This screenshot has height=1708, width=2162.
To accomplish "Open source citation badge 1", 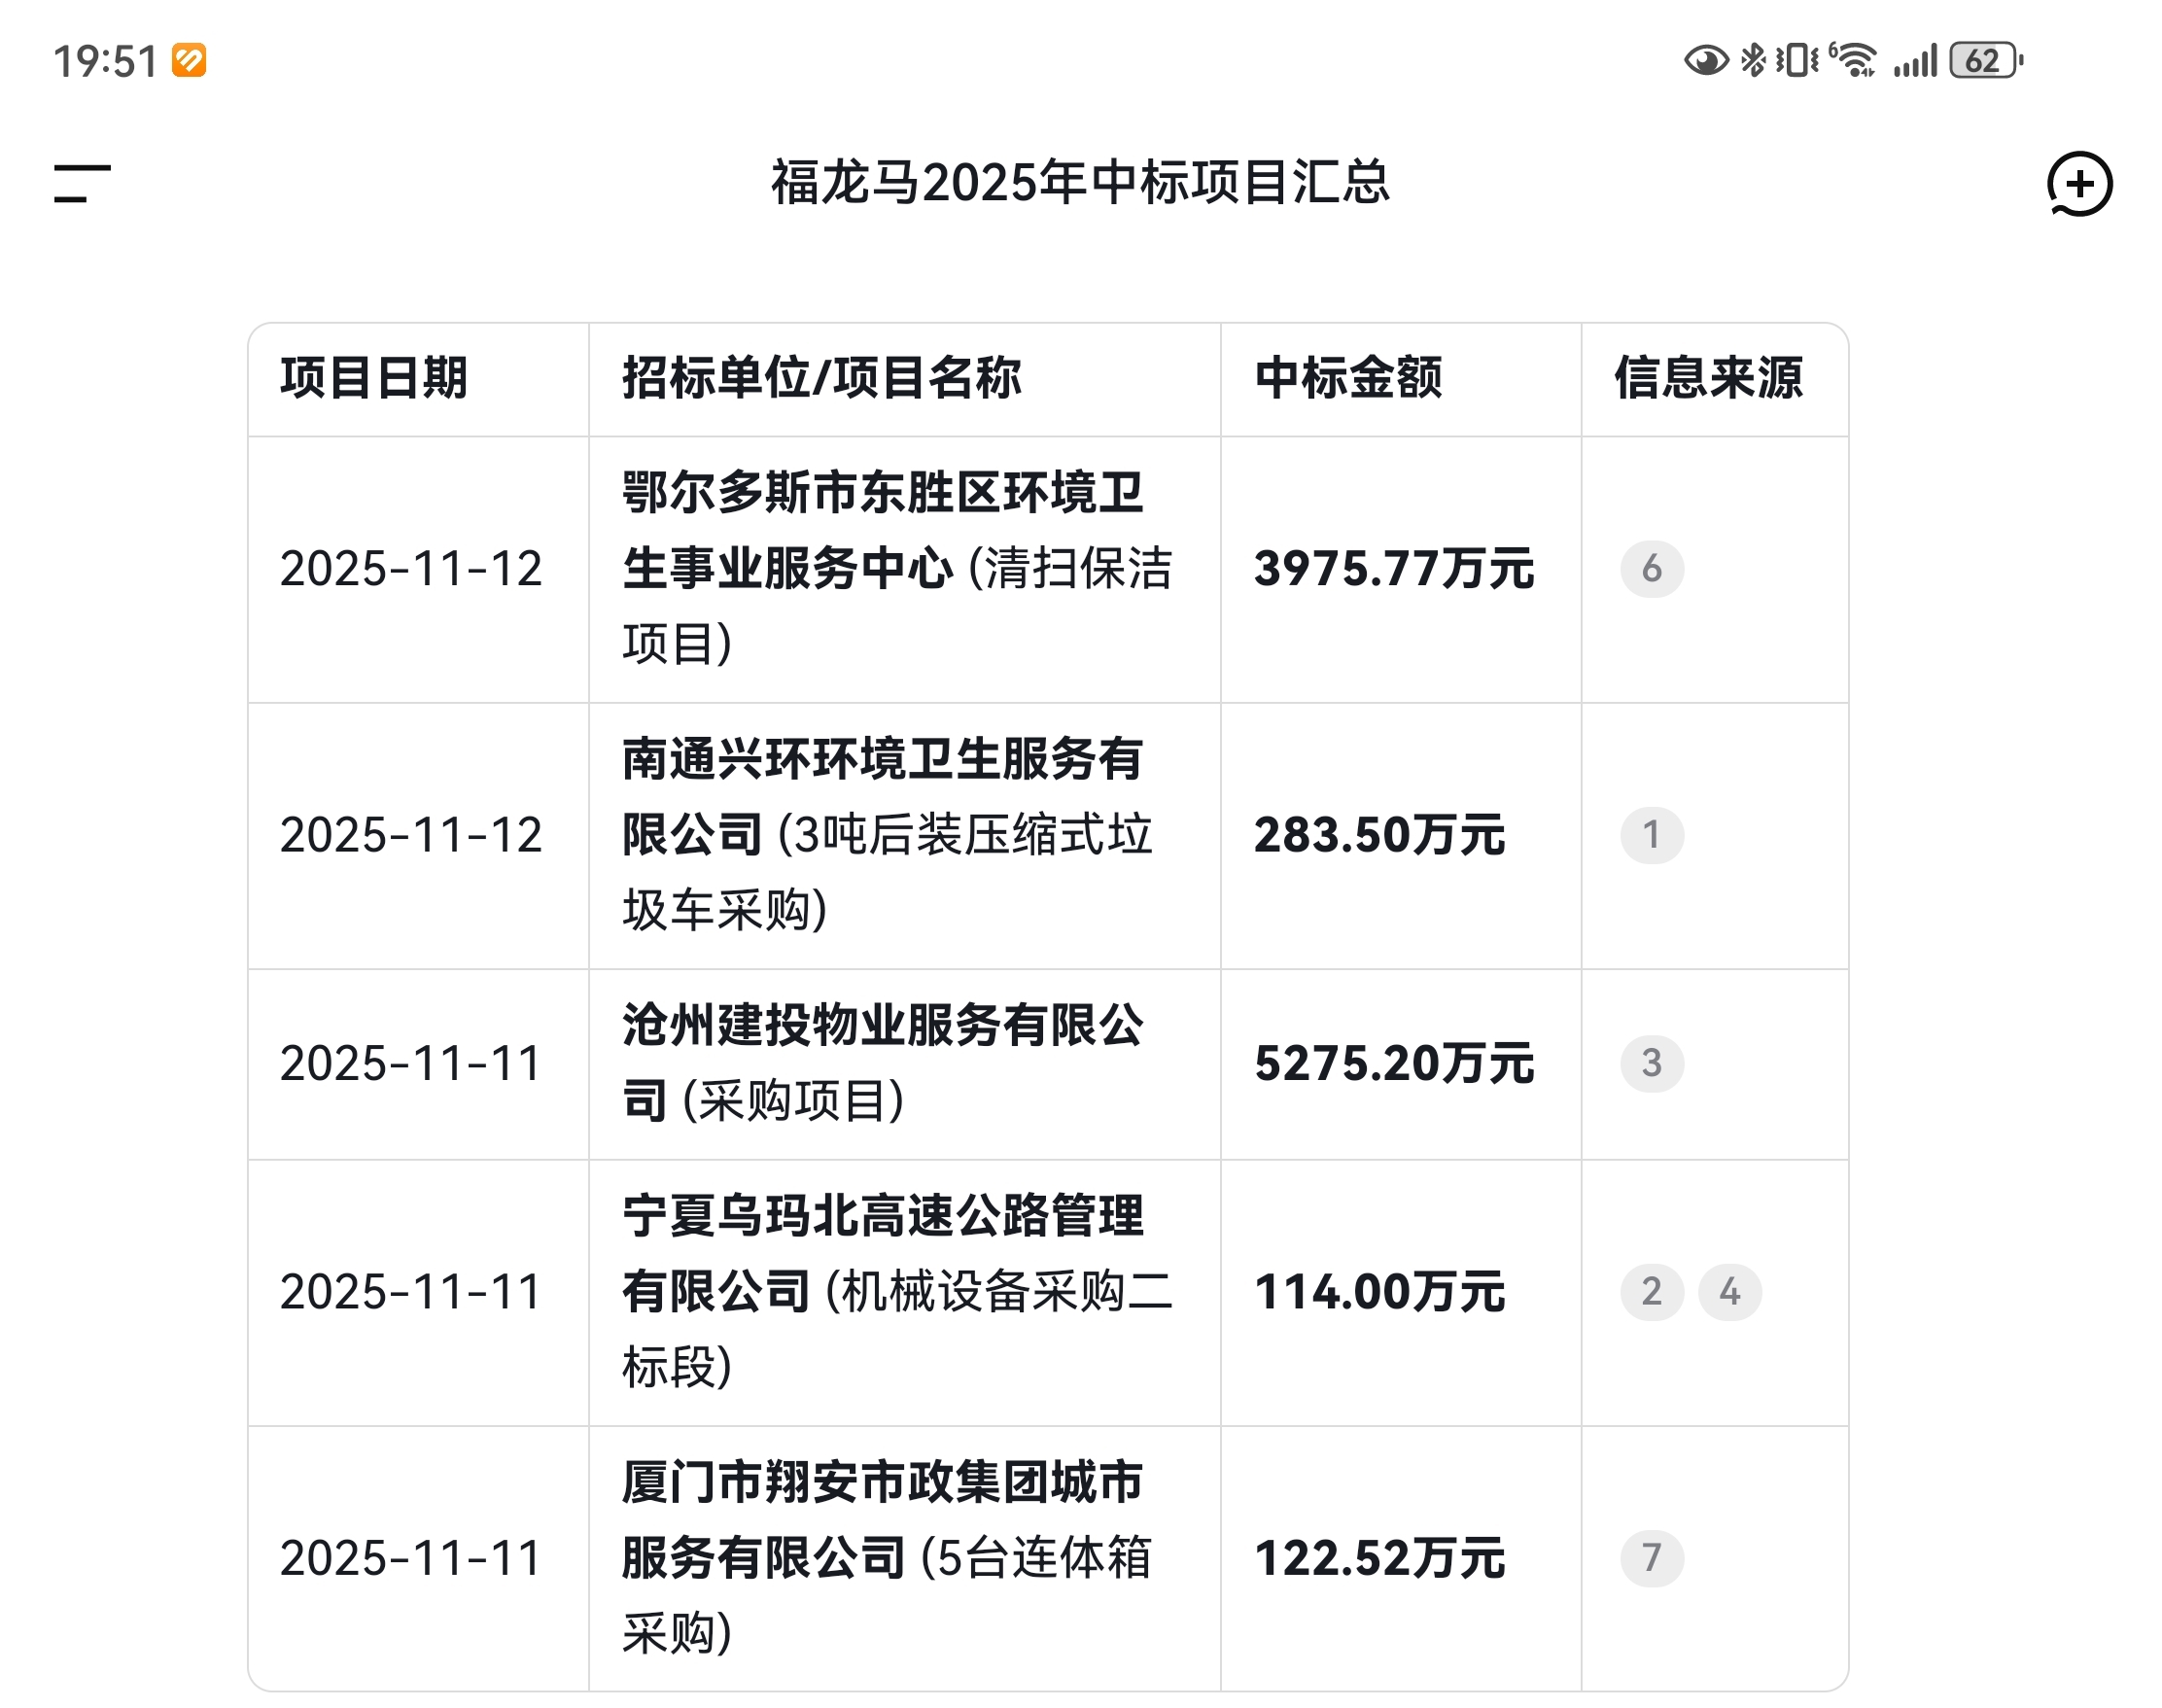I will tap(1651, 835).
